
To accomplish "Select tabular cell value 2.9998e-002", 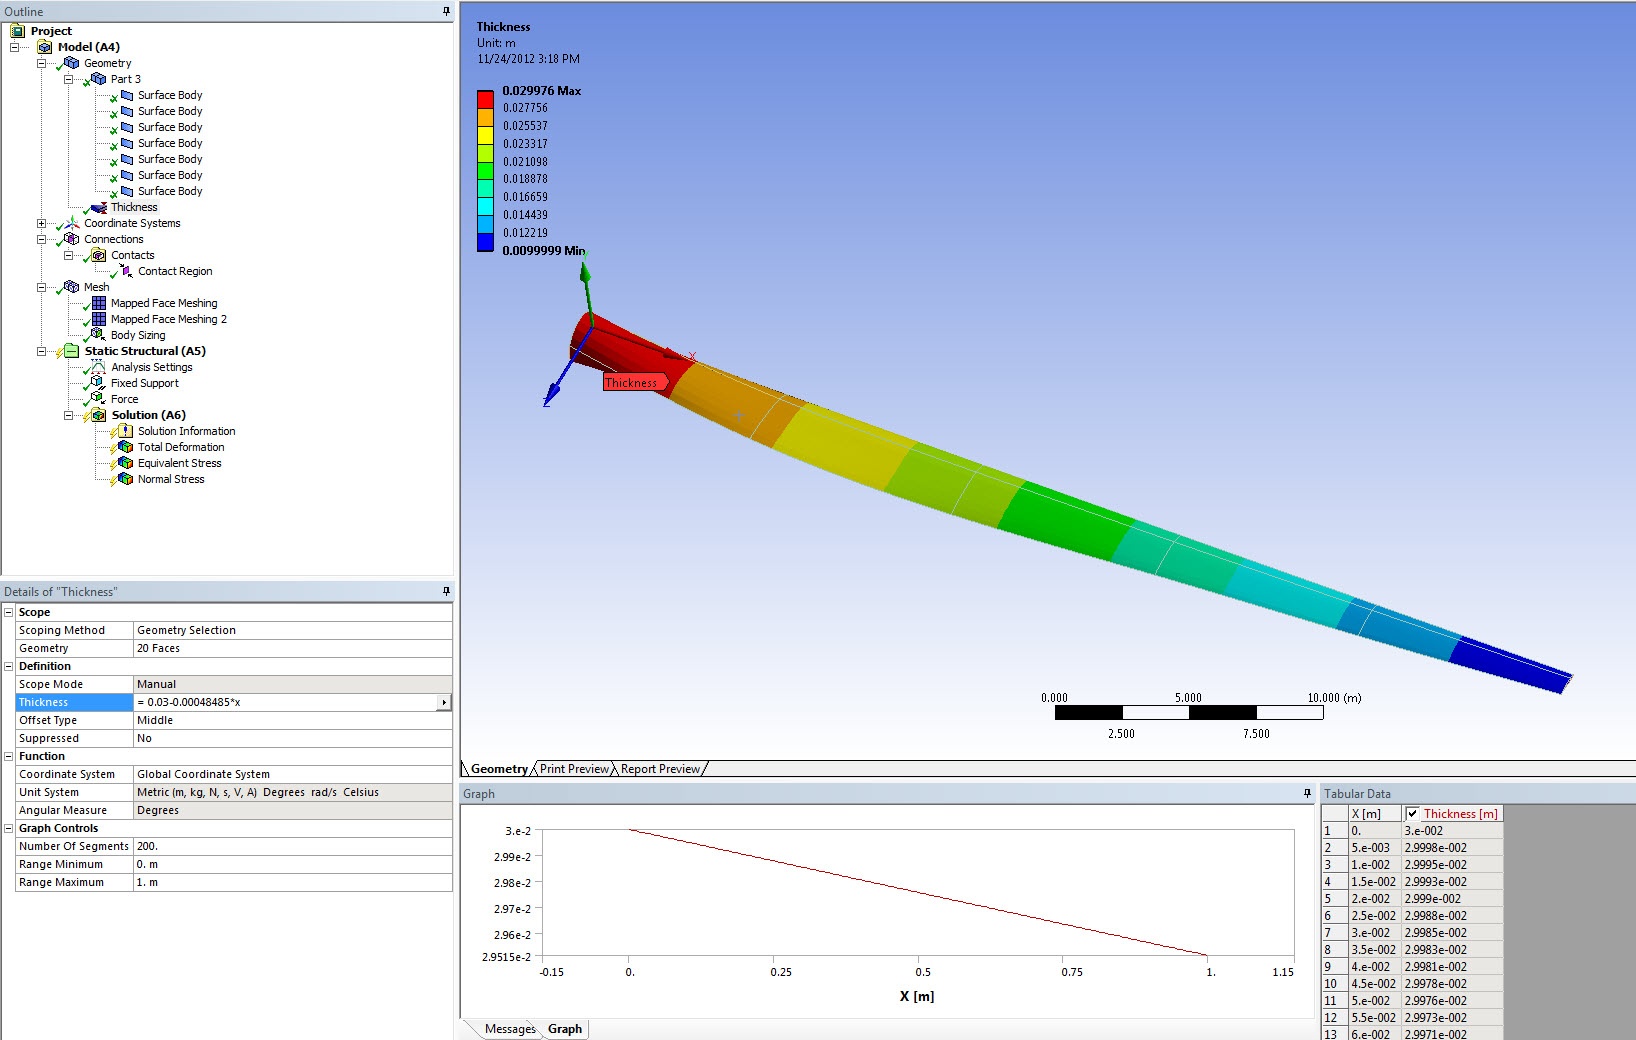I will [x=1451, y=848].
